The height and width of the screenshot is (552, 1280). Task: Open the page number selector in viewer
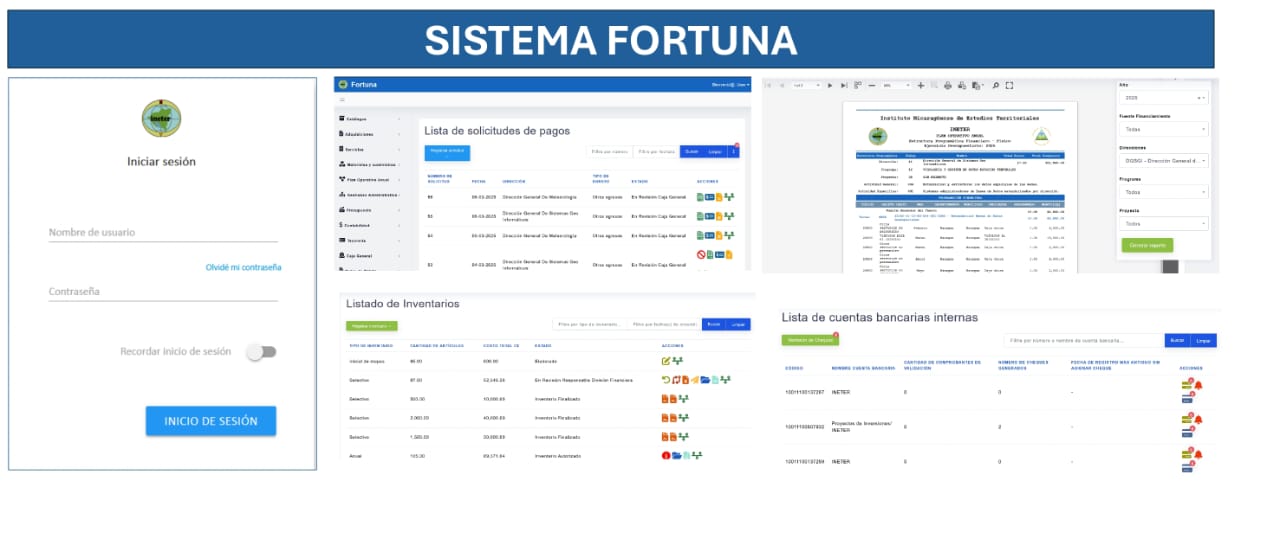pos(806,85)
